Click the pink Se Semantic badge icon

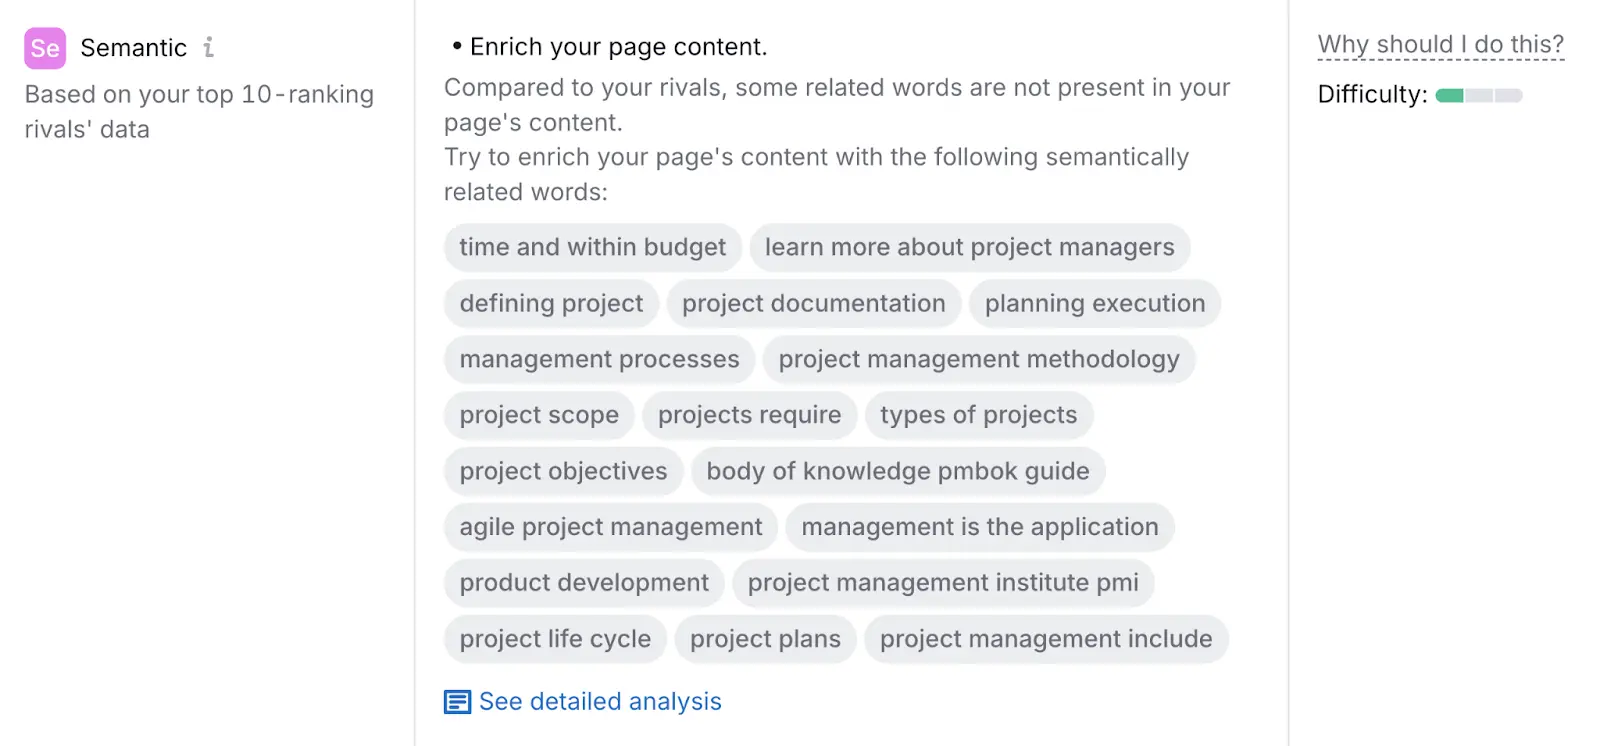44,48
